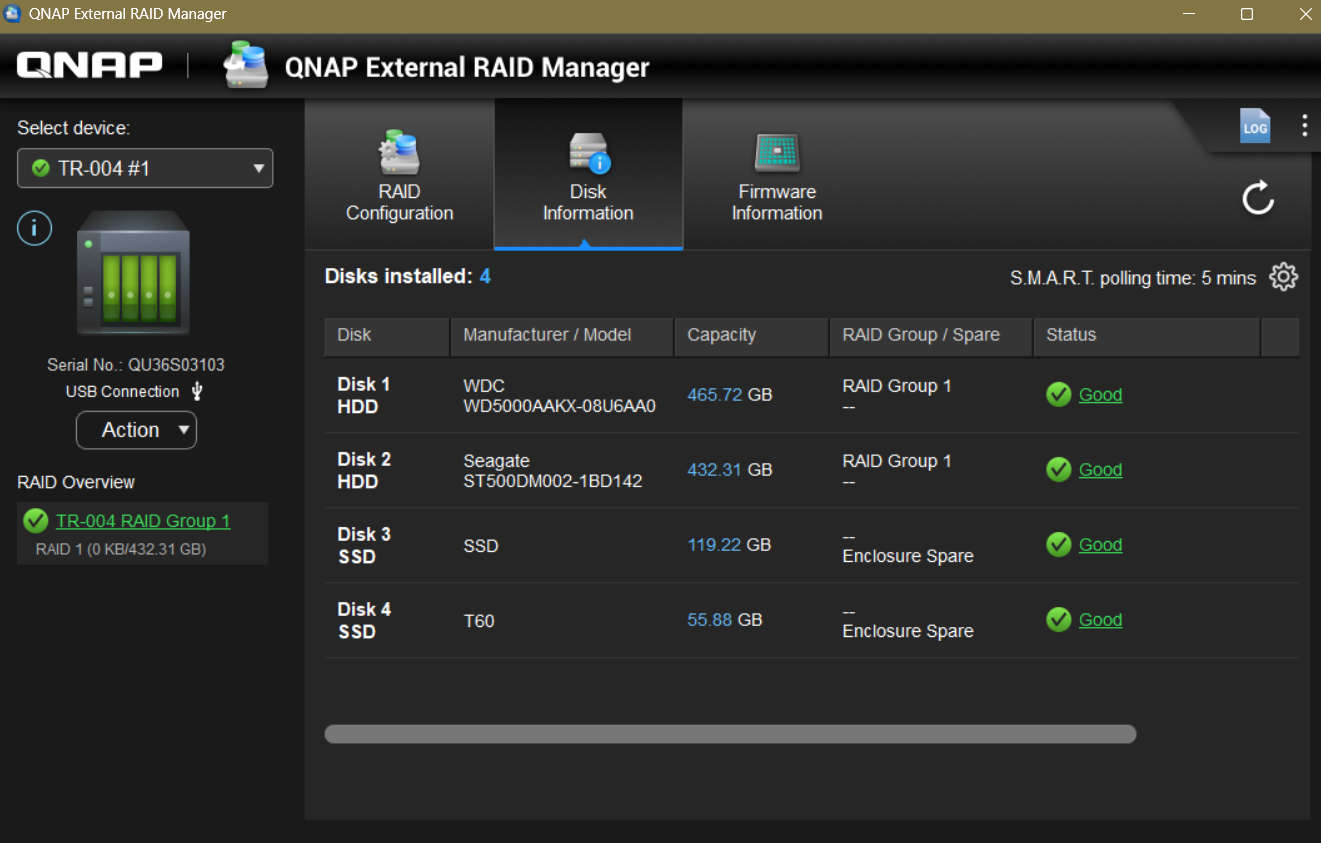Click Disk 1 RAID Group 1 cell

(x=897, y=386)
